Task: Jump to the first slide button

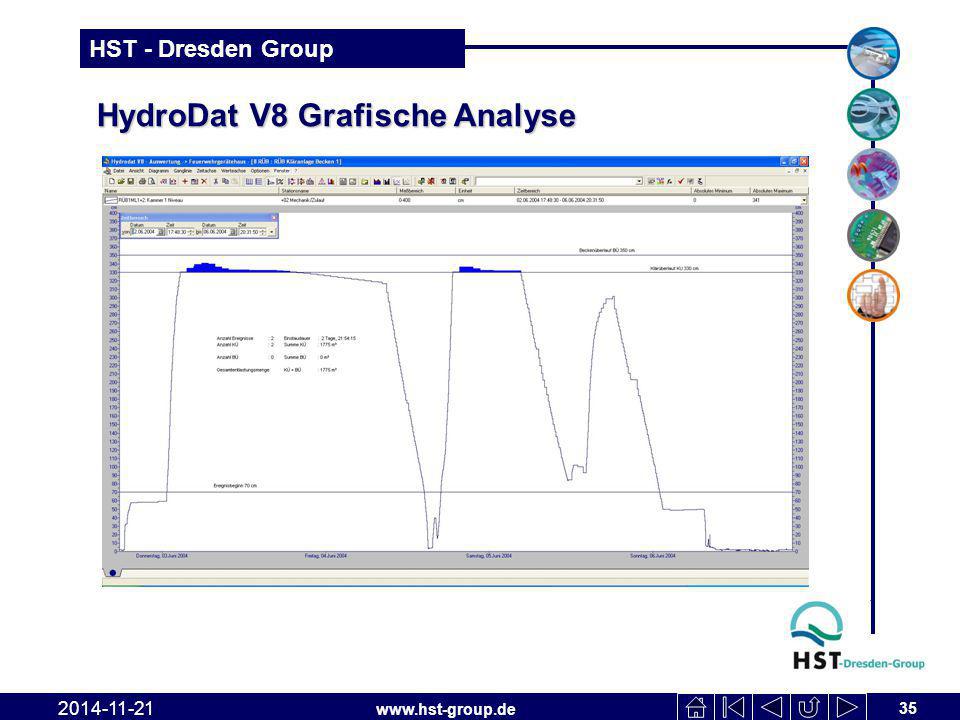Action: (x=733, y=707)
